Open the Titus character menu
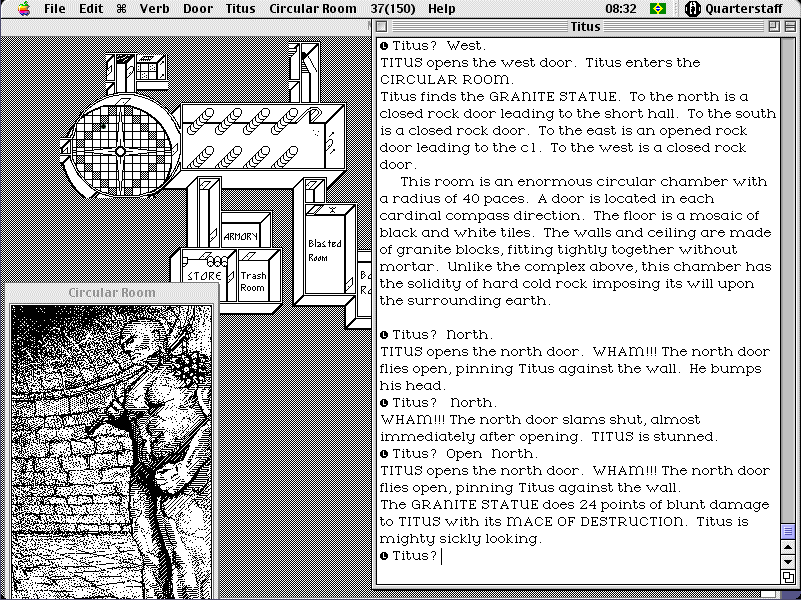The width and height of the screenshot is (801, 600). (240, 9)
